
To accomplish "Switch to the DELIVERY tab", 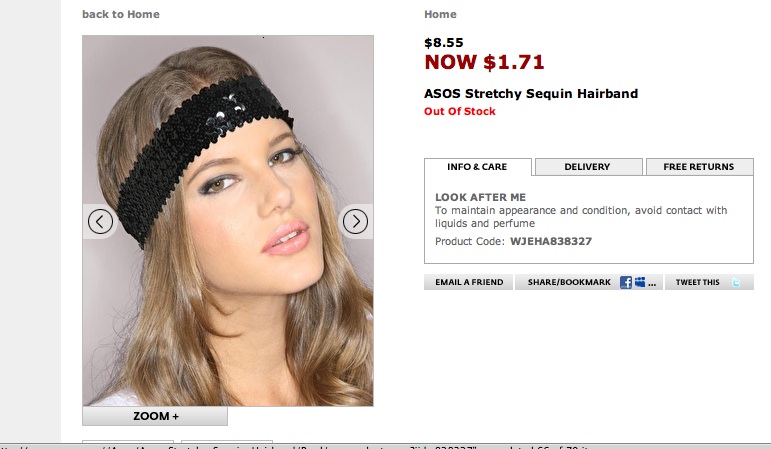I will coord(588,167).
